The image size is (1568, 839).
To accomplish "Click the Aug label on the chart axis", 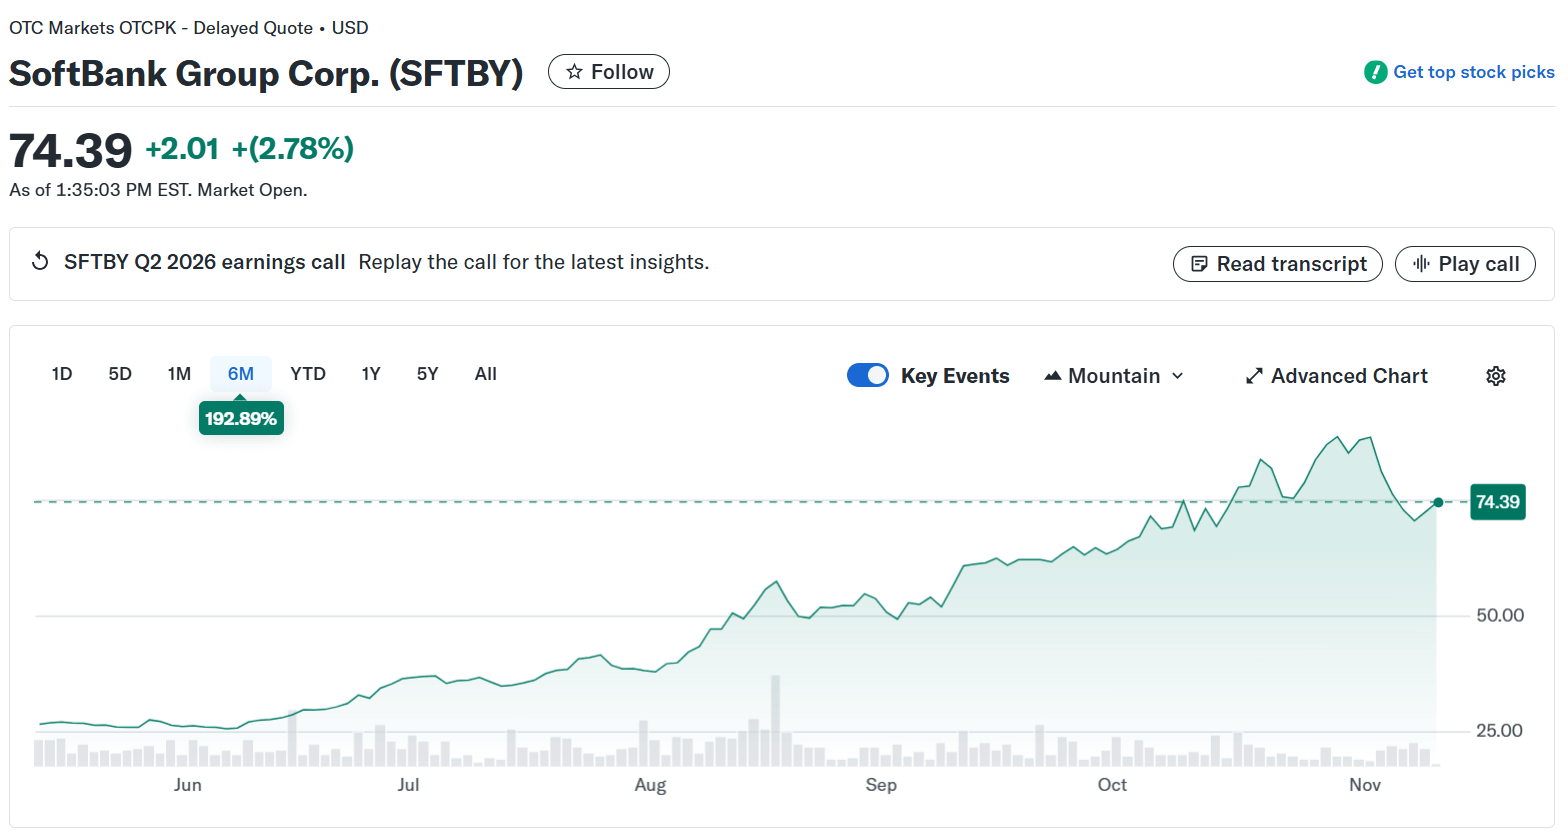I will click(x=650, y=785).
